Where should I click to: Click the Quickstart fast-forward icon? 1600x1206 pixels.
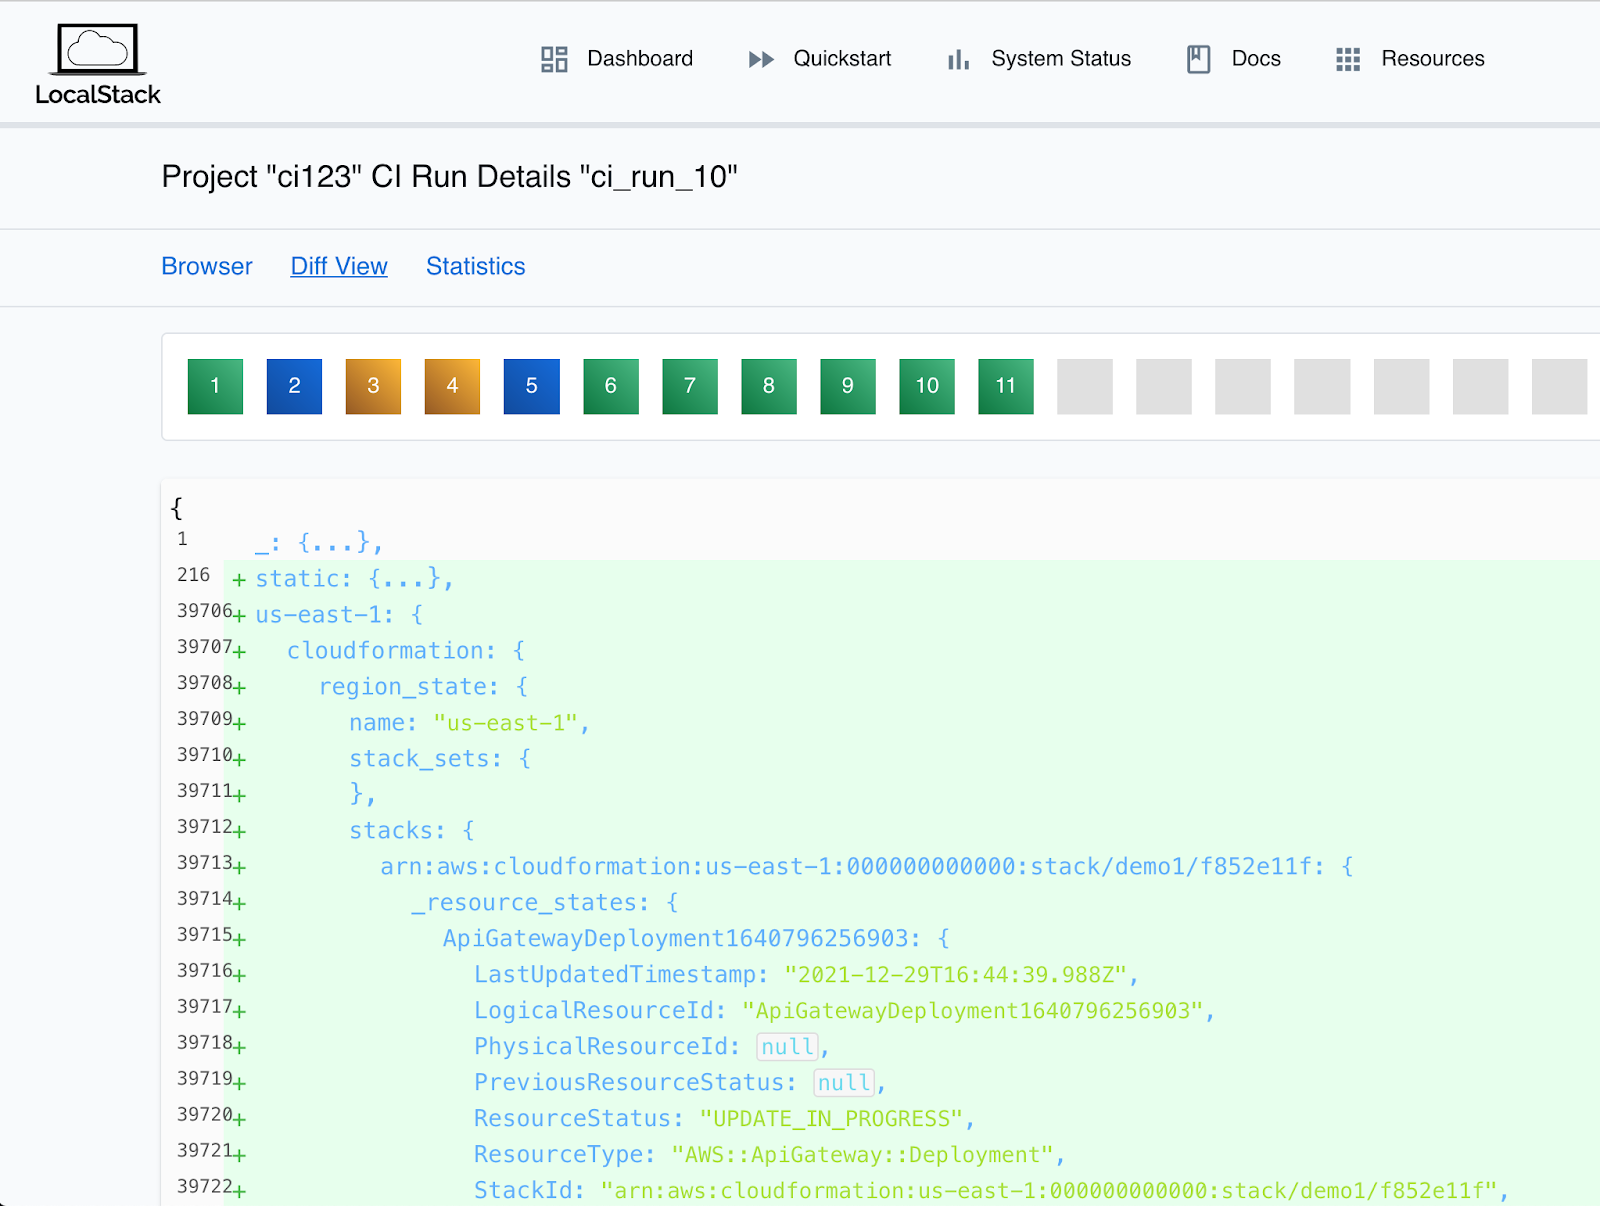tap(761, 59)
